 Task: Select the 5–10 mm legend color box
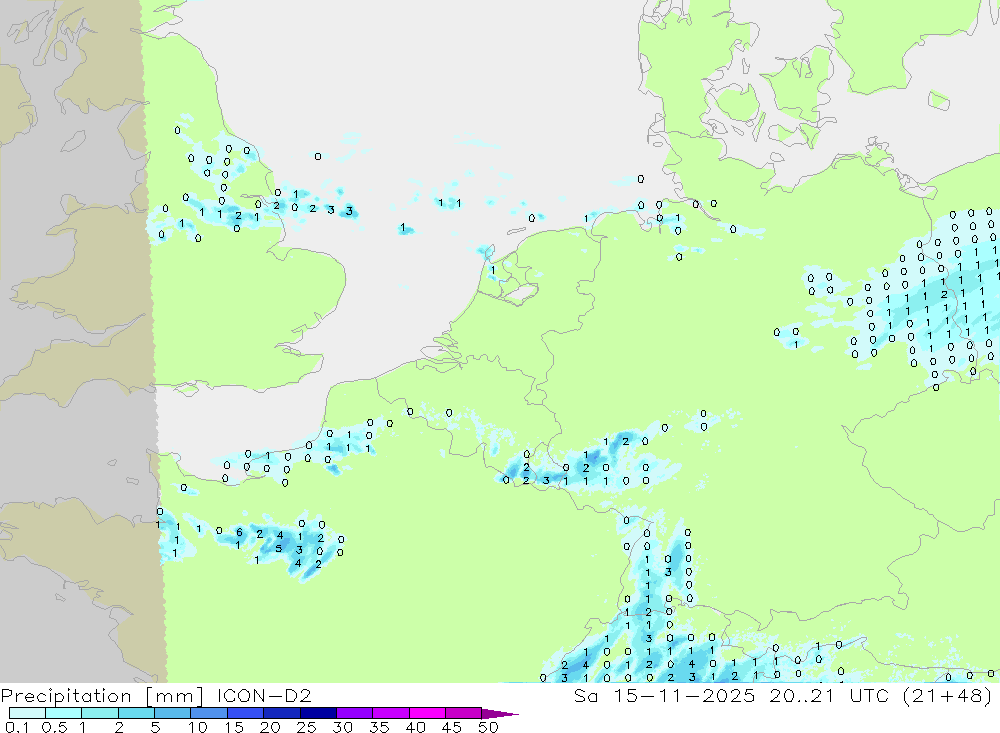pos(173,713)
